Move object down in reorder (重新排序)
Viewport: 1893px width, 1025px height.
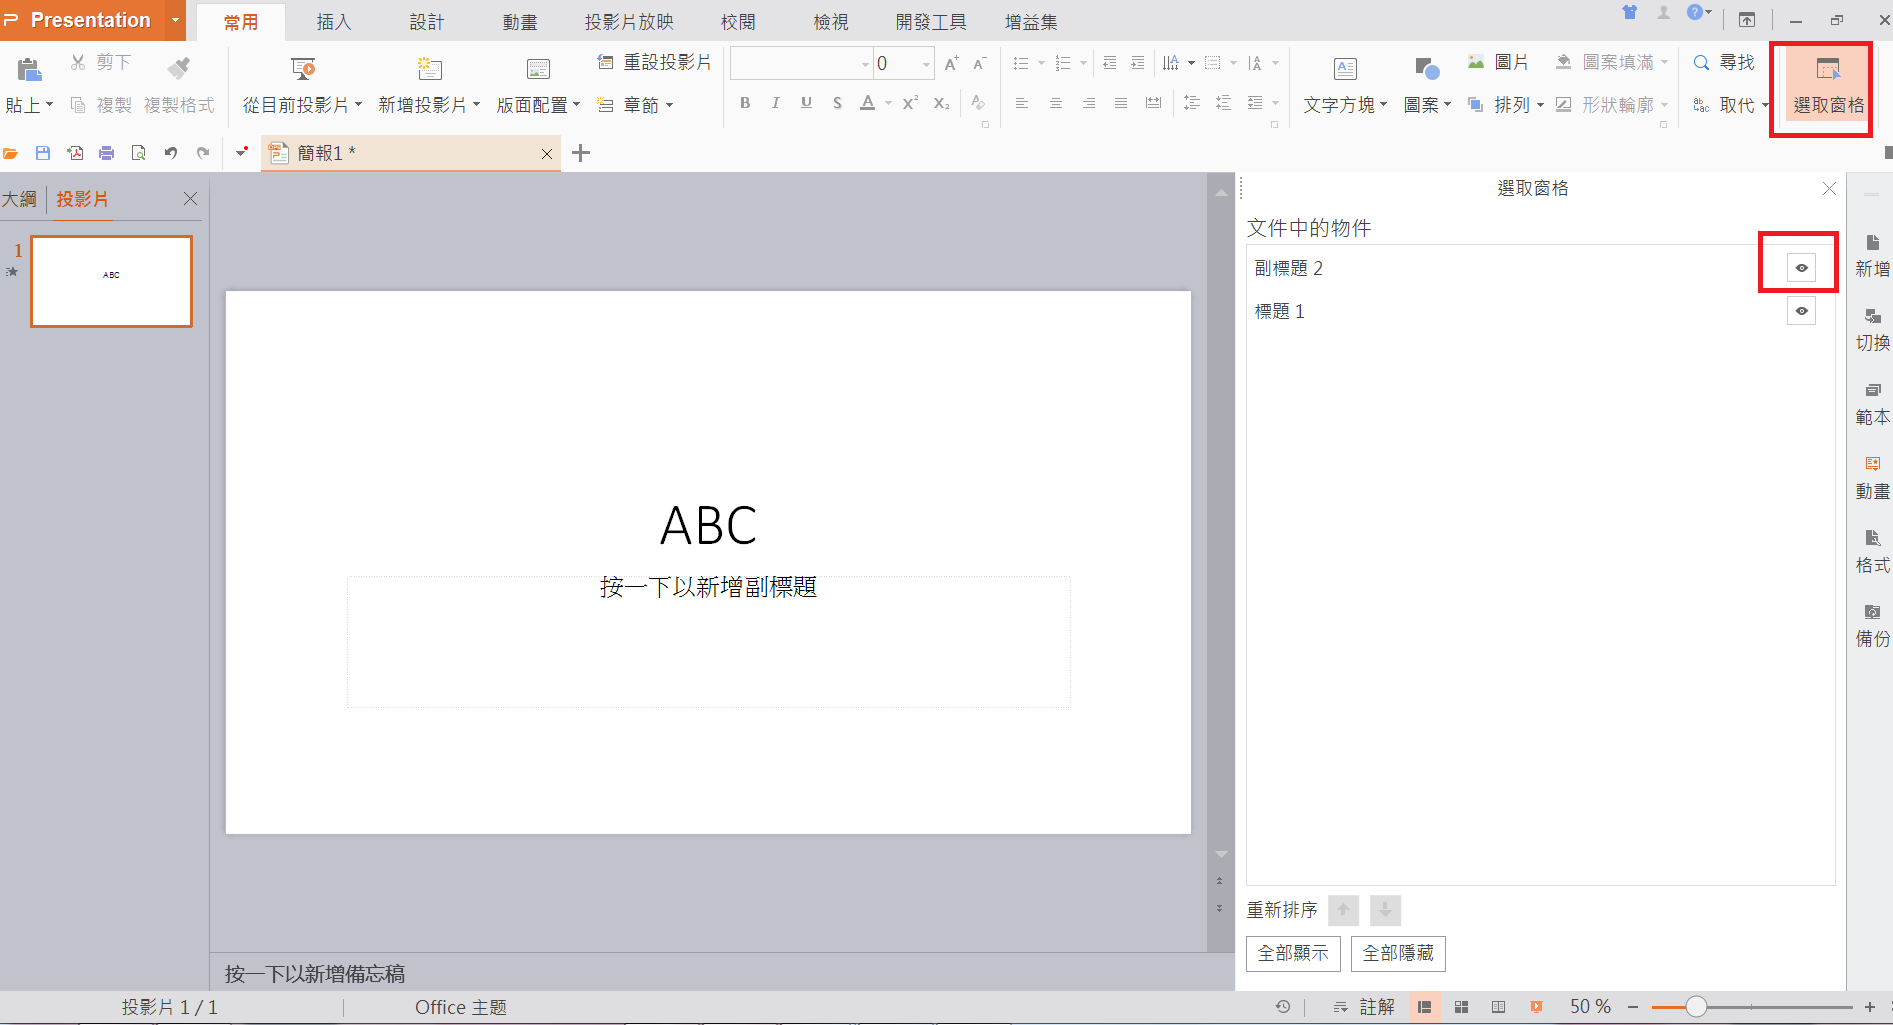[1385, 910]
